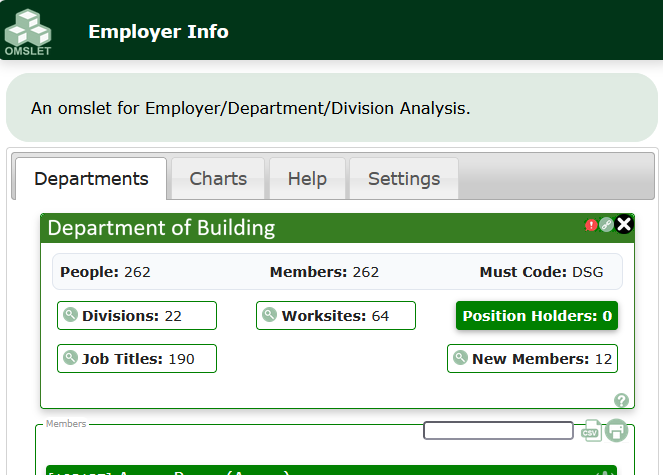Screen dimensions: 663x475
Task: Click the help question mark icon
Action: point(621,400)
